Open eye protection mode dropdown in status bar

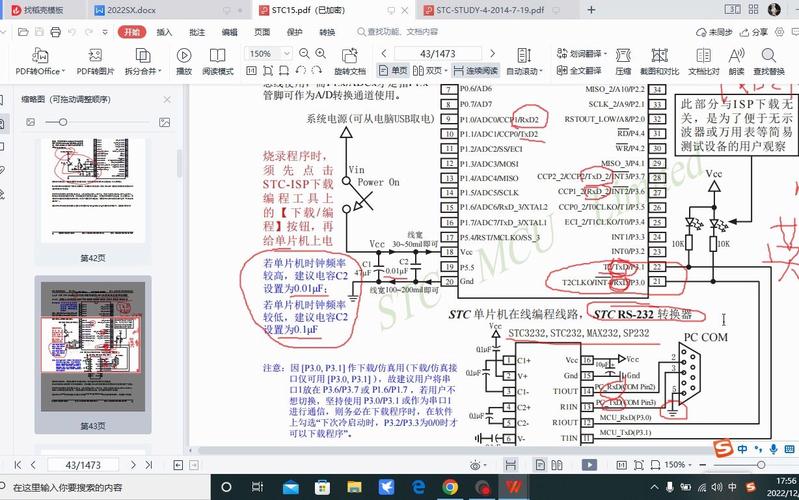(x=478, y=465)
